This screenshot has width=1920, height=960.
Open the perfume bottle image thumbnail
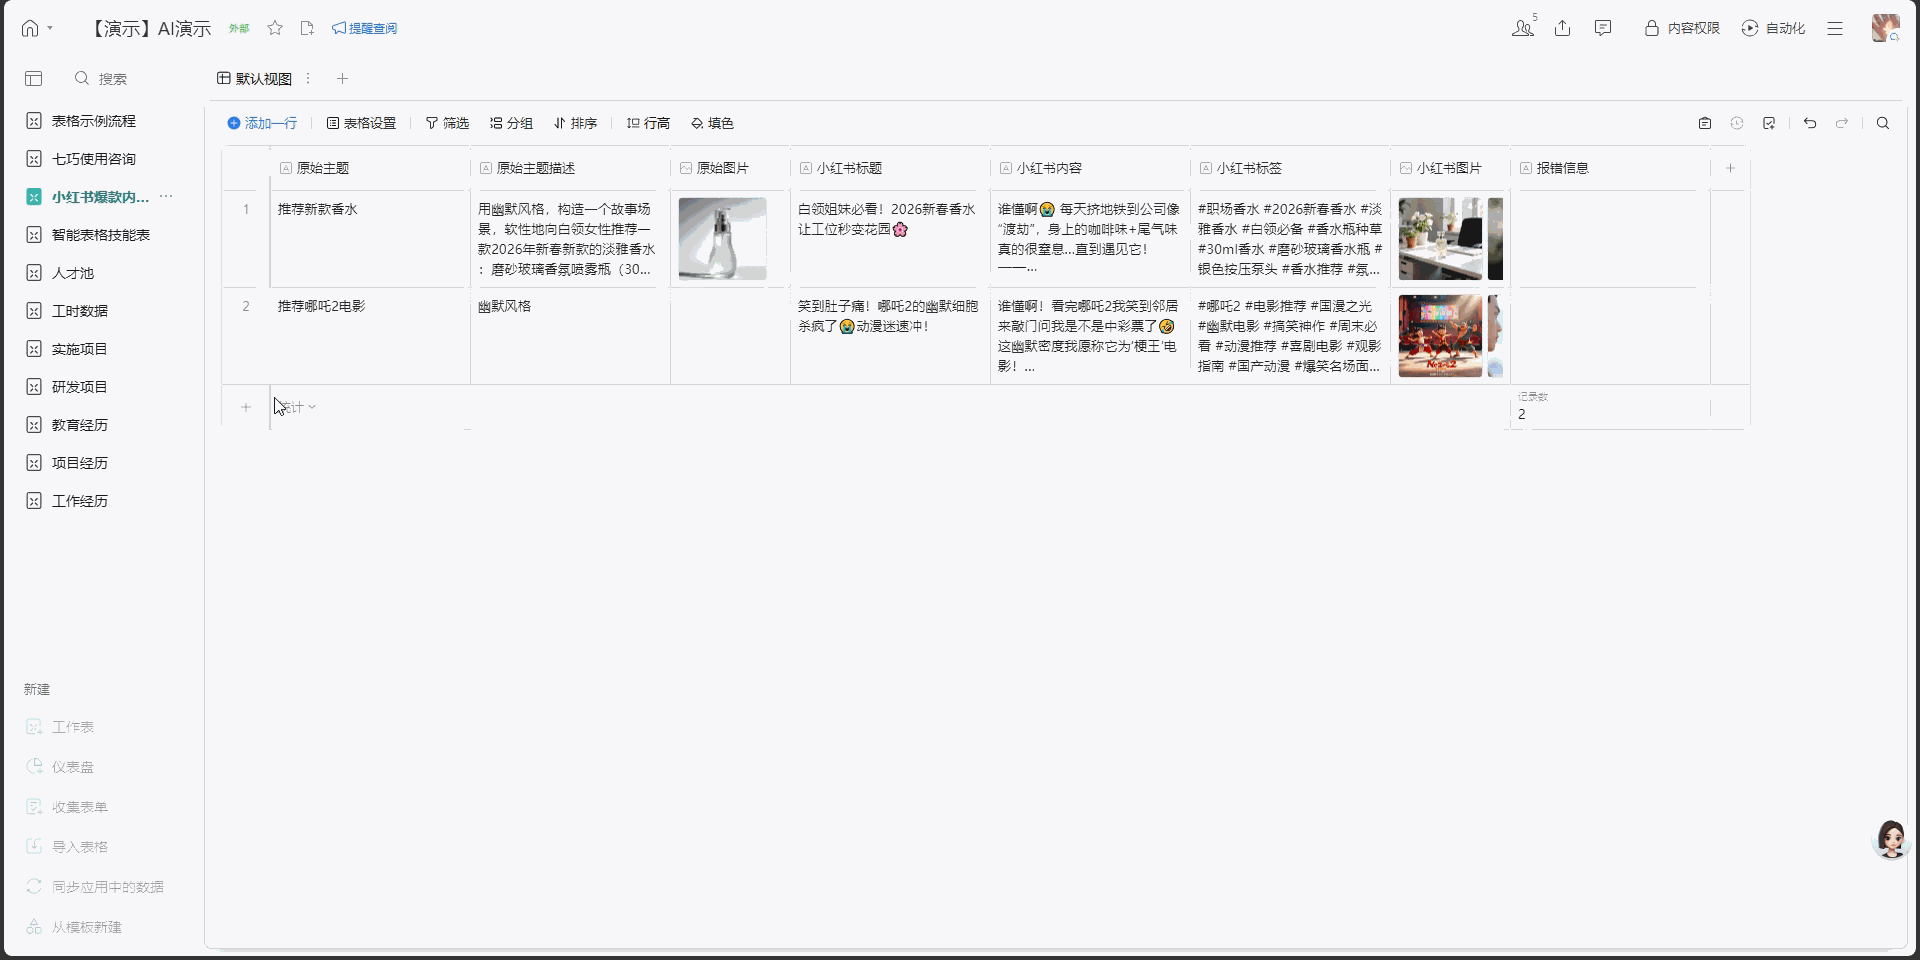click(x=722, y=239)
